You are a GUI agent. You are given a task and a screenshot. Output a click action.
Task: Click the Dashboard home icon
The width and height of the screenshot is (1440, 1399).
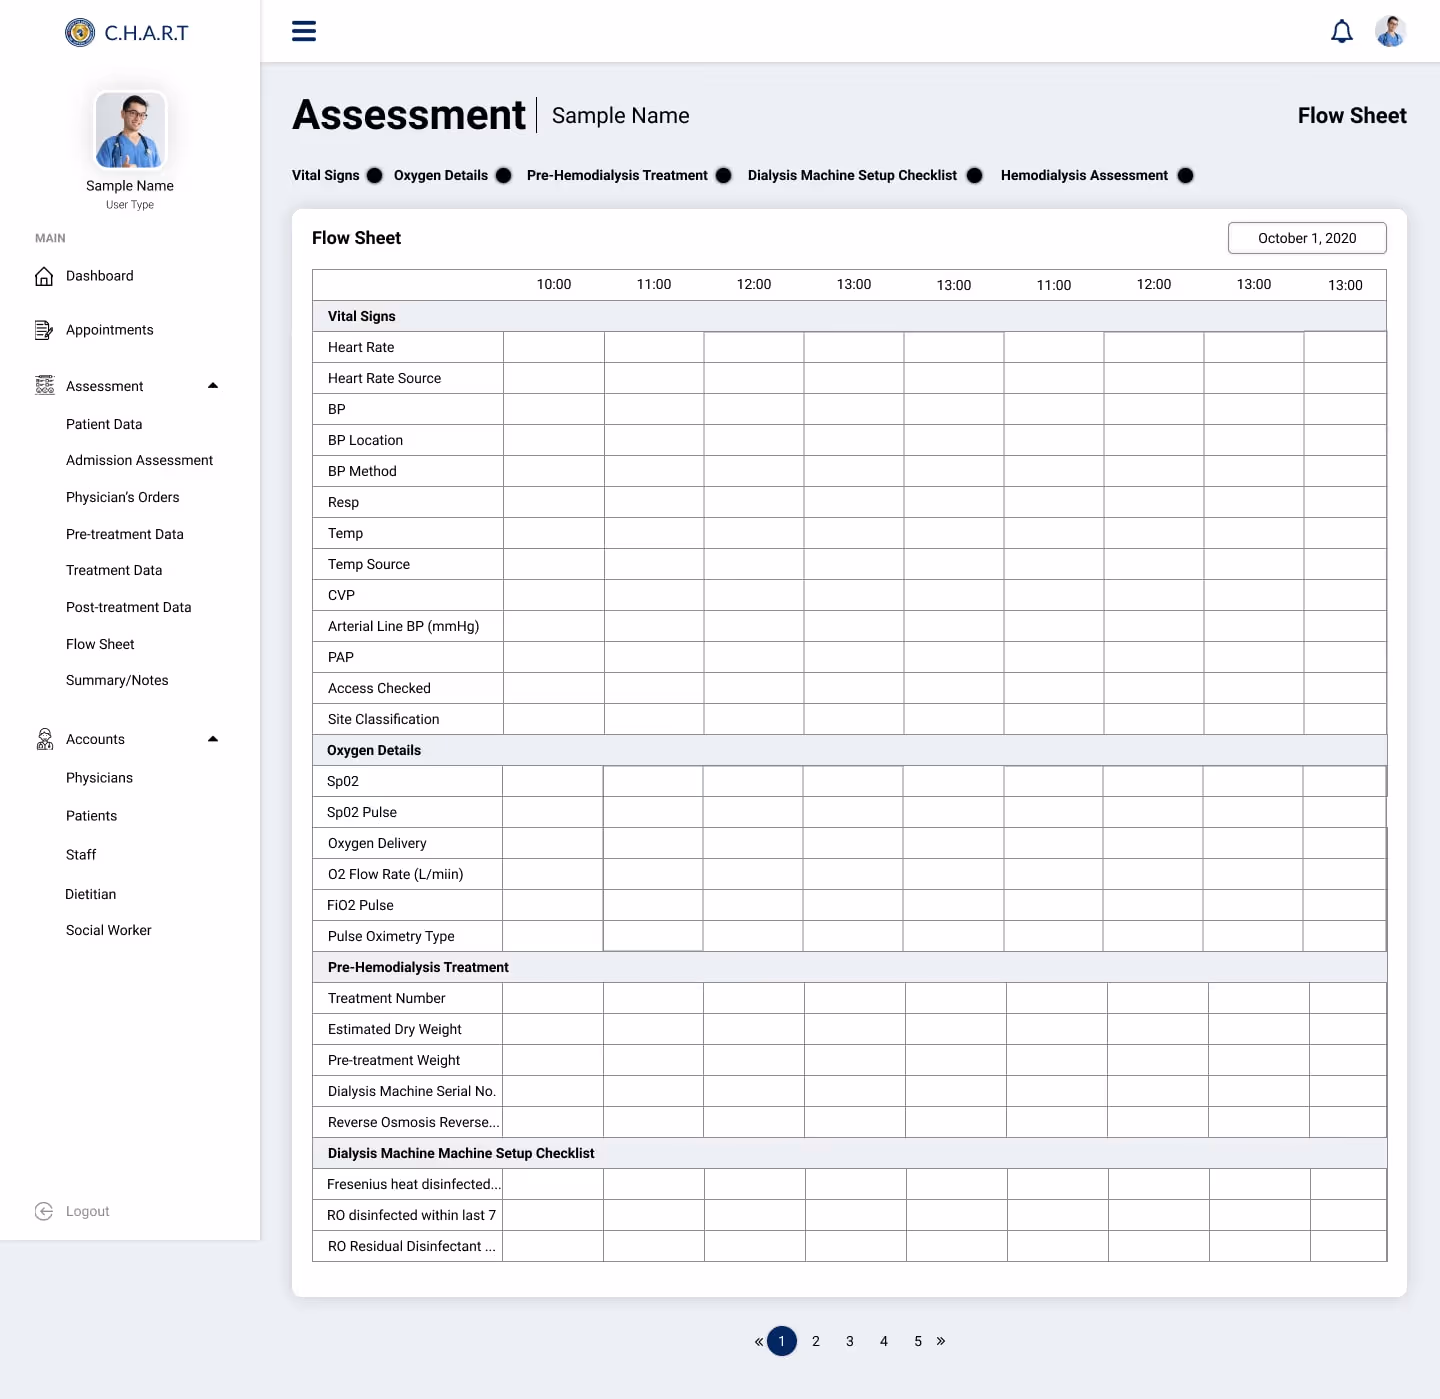[44, 276]
